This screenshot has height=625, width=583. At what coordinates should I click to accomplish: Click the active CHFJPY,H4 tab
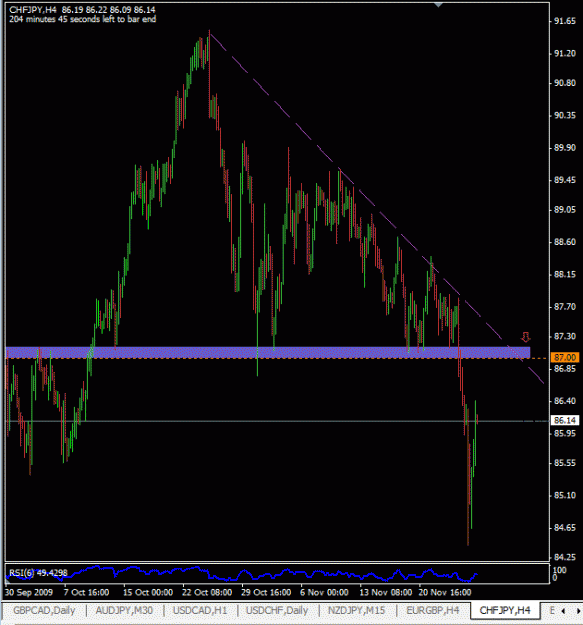[x=505, y=610]
